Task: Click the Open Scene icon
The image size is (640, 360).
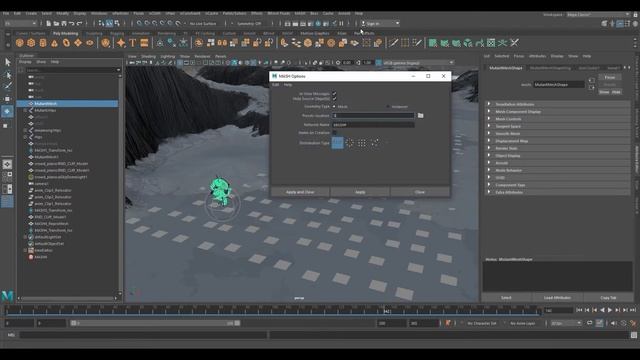Action: 56,24
